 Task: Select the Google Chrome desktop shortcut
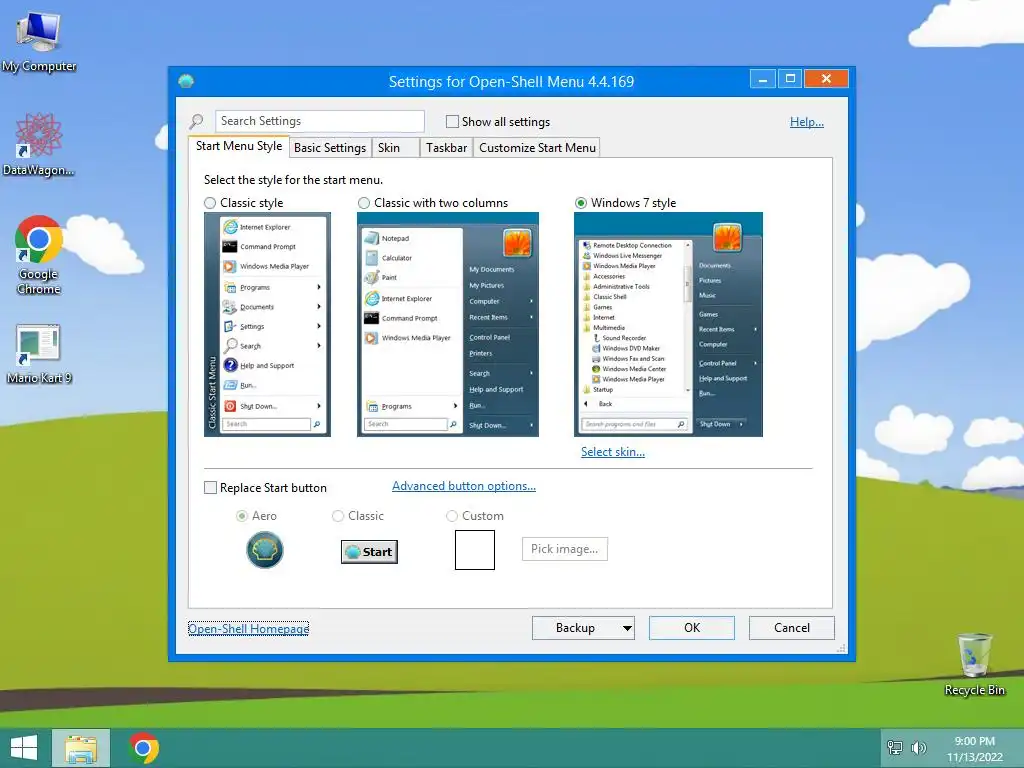(x=39, y=254)
